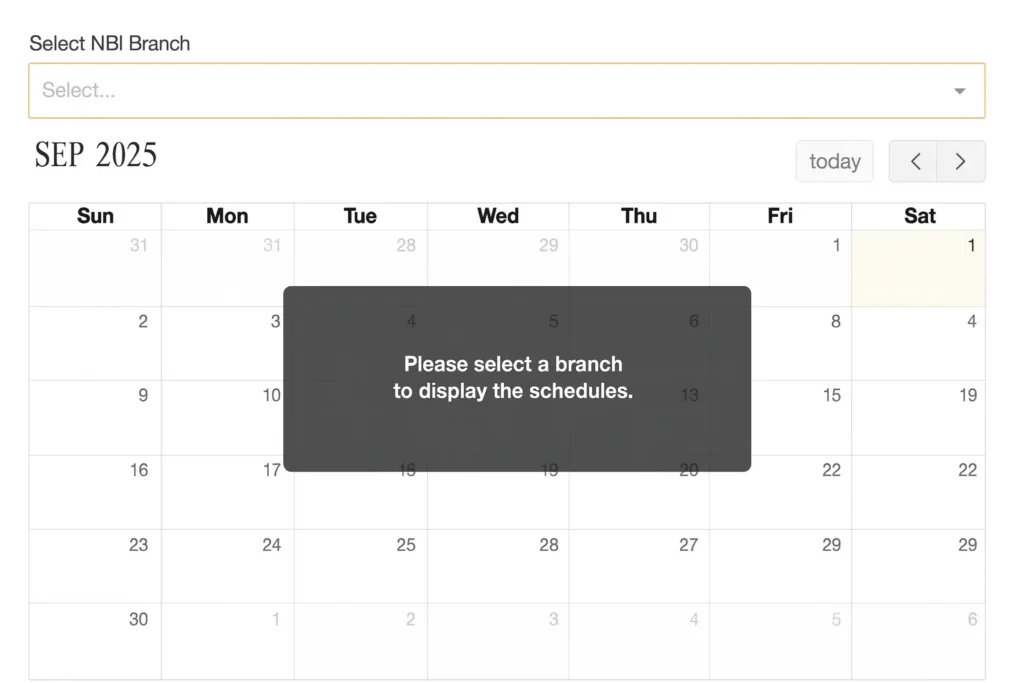
Task: Select the Sunday cell numbered 30
Action: 95,641
